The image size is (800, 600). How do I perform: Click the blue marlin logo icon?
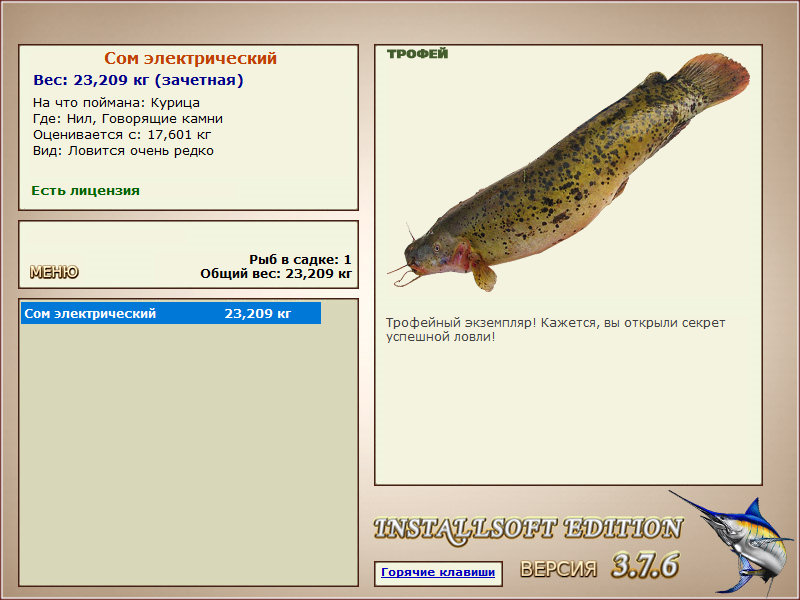click(x=732, y=543)
